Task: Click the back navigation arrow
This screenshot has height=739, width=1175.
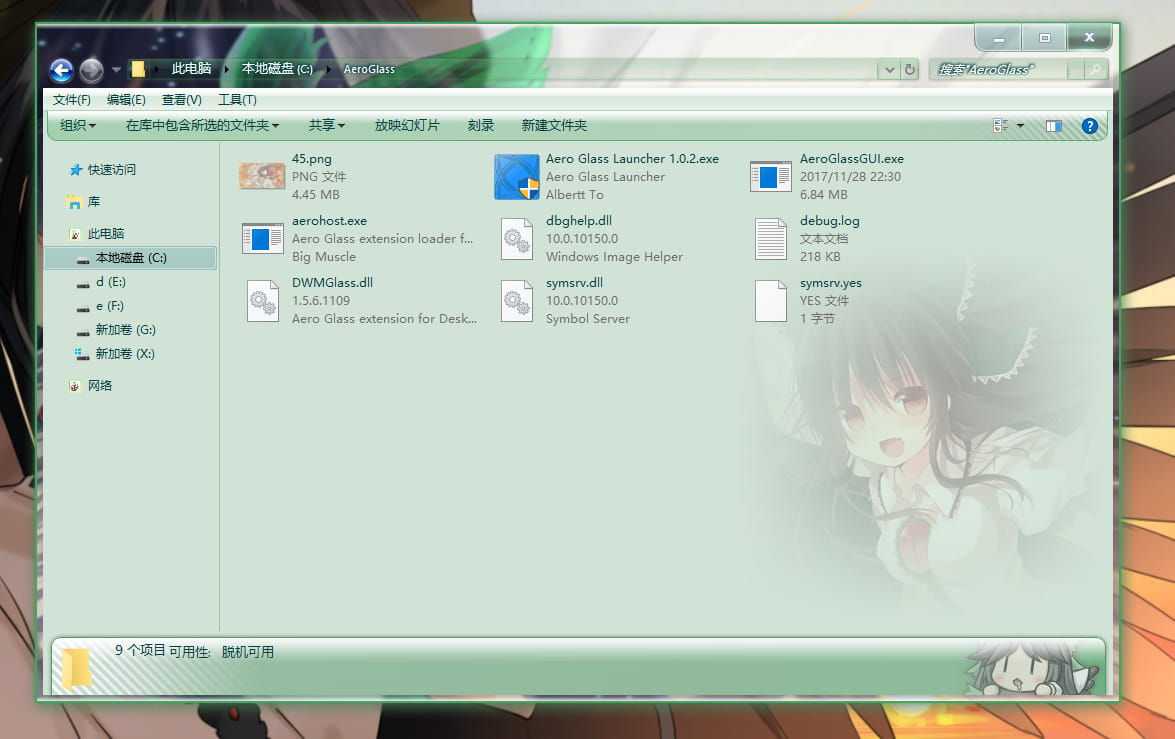Action: click(x=61, y=70)
